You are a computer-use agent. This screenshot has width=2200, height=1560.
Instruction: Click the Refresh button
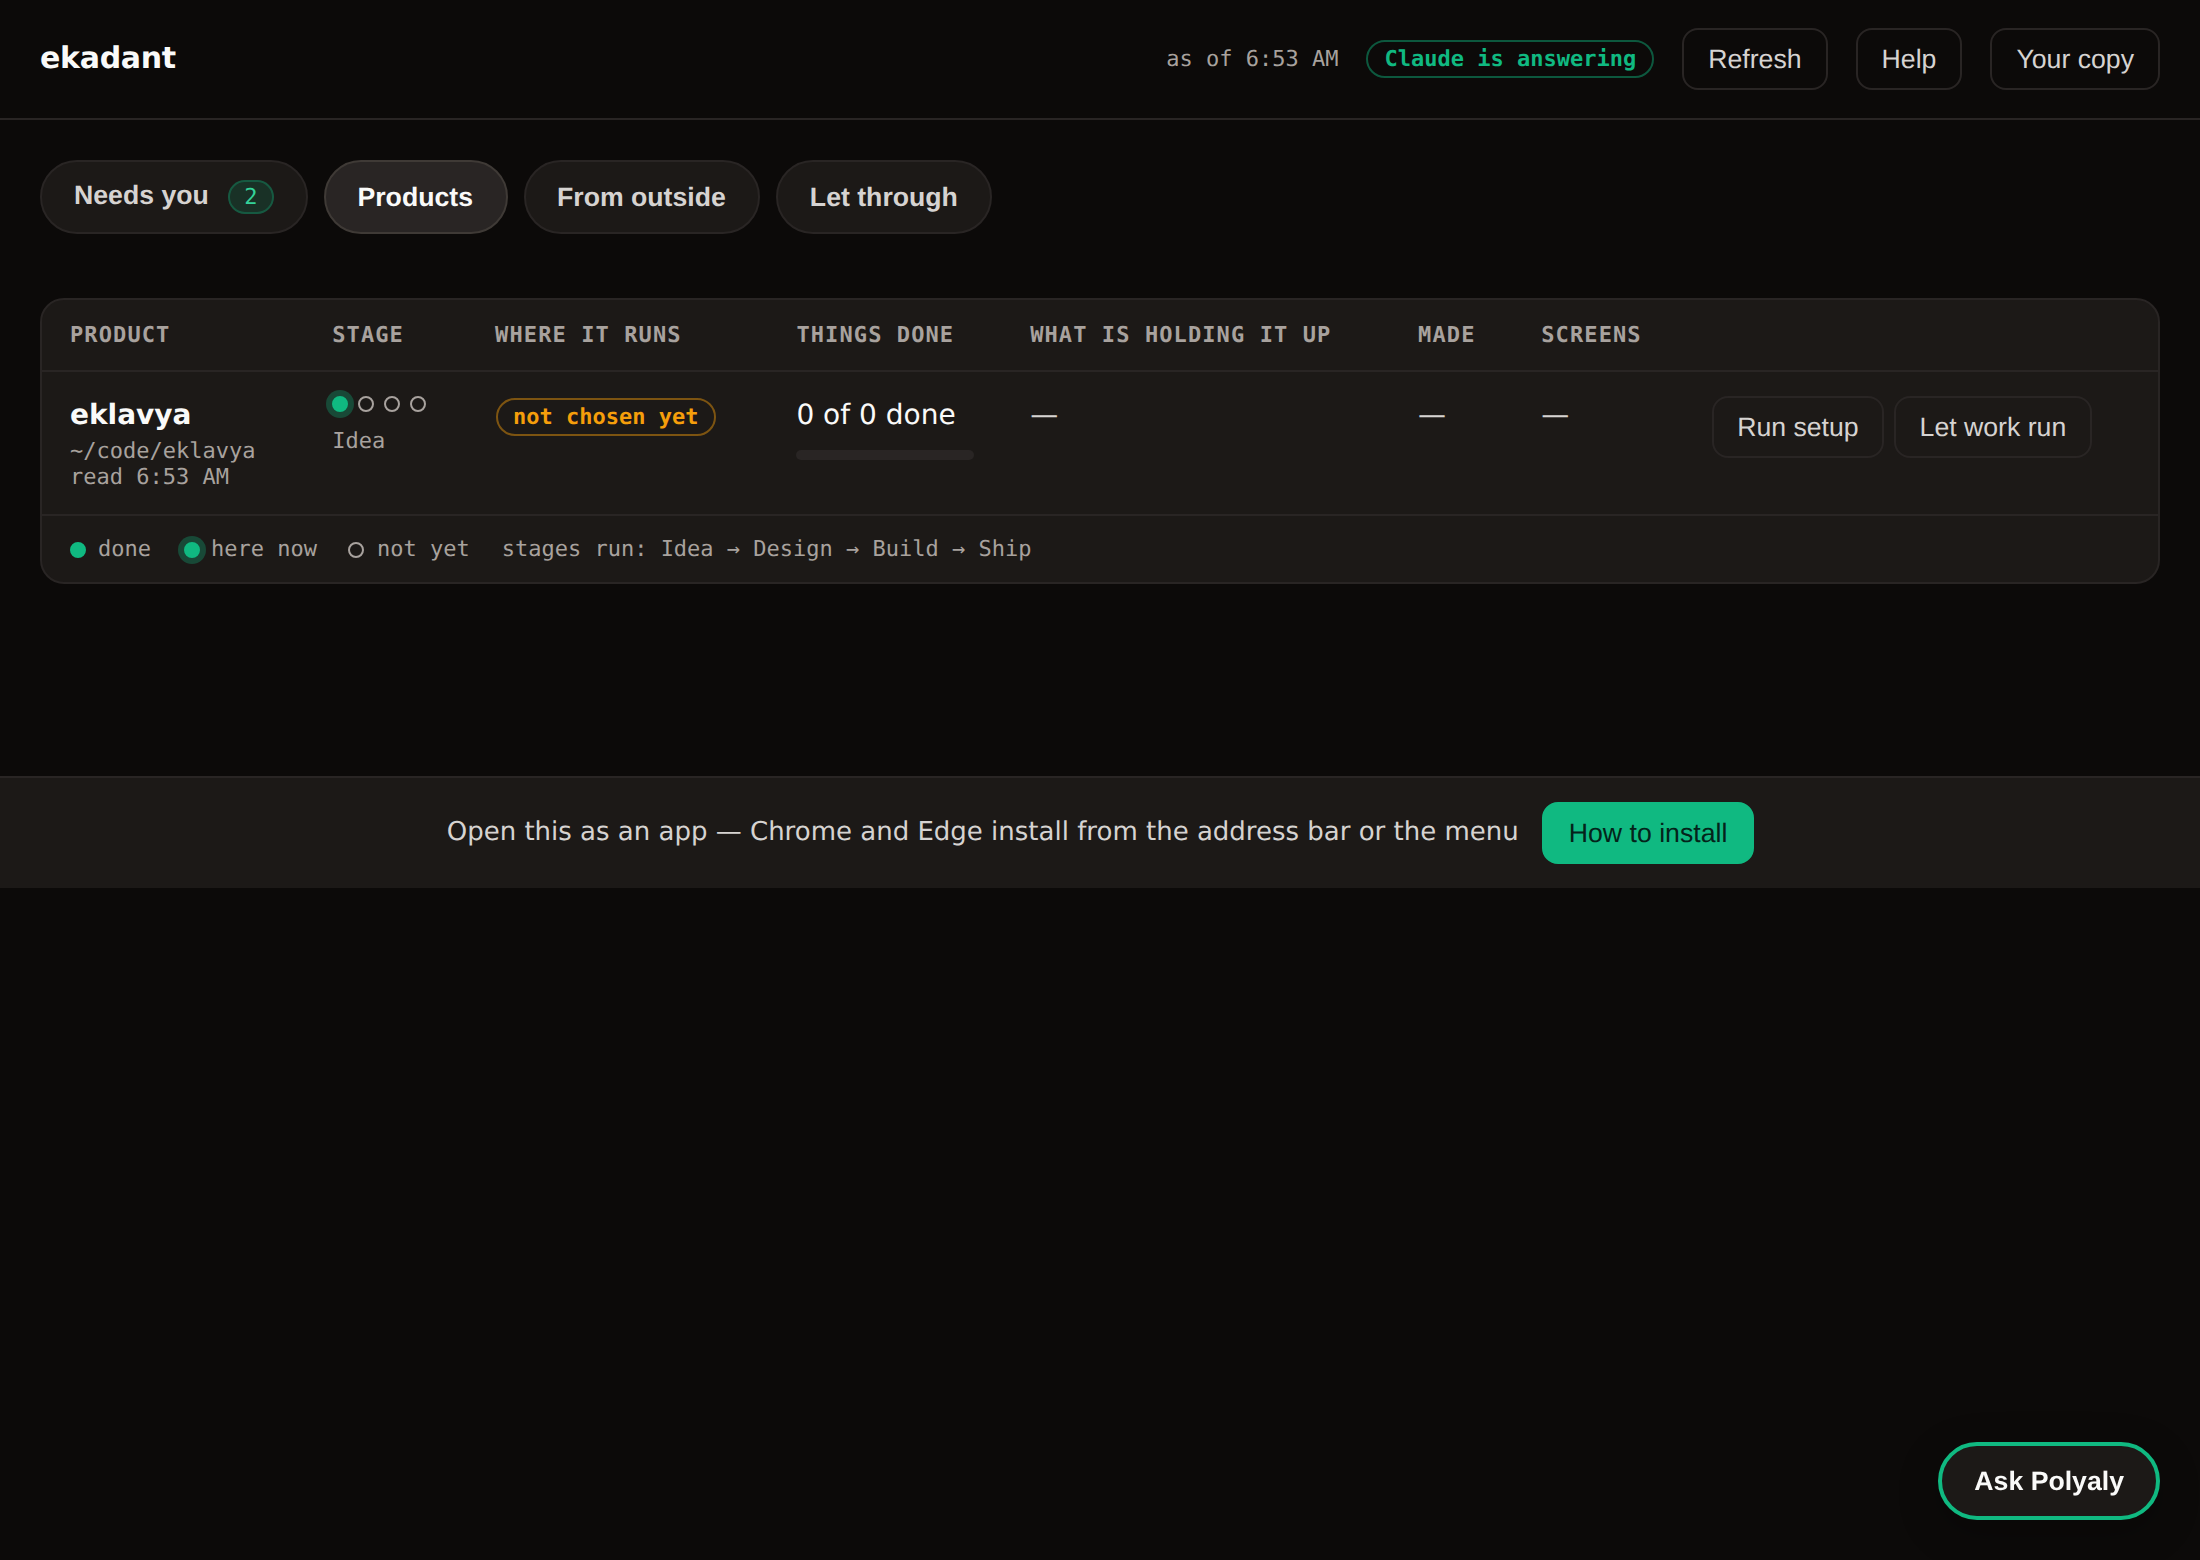coord(1754,59)
